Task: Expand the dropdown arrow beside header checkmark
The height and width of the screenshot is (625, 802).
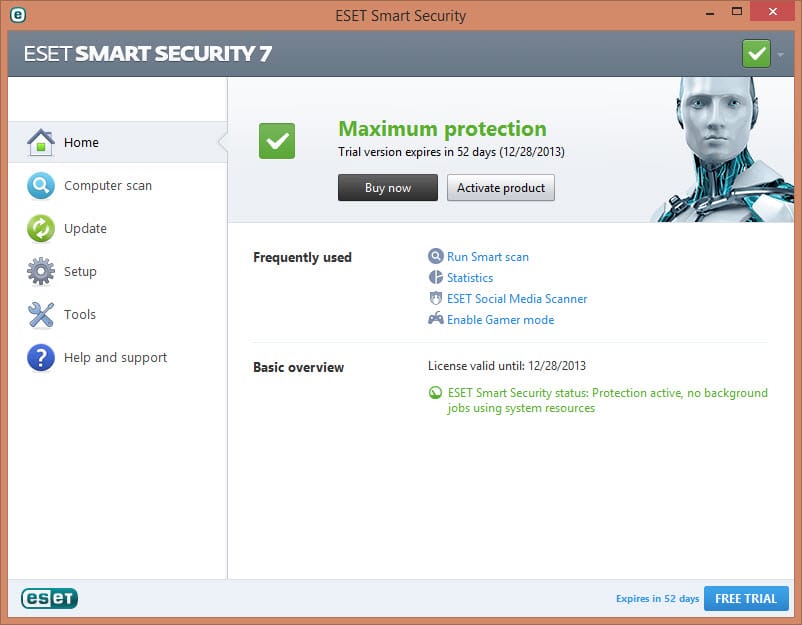Action: click(x=780, y=54)
